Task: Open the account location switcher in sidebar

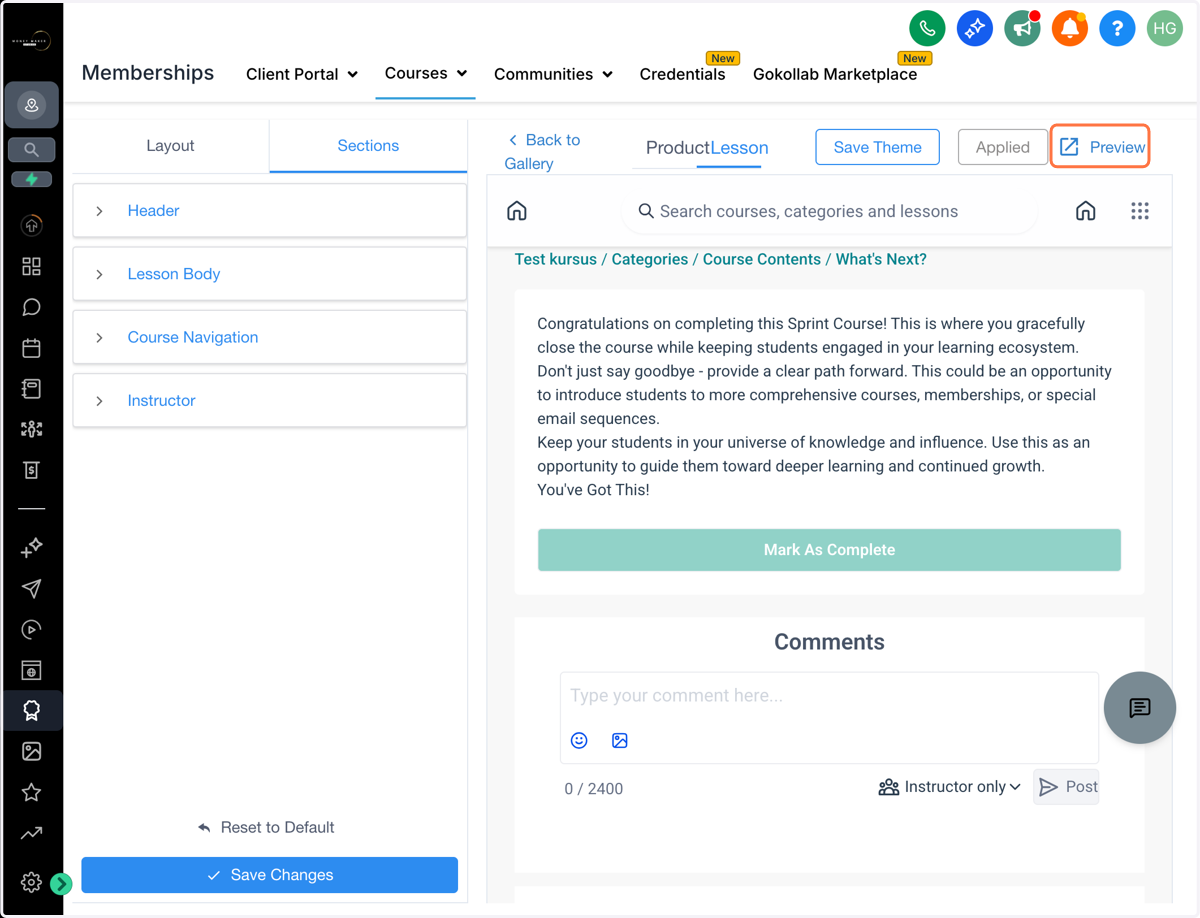Action: (31, 105)
